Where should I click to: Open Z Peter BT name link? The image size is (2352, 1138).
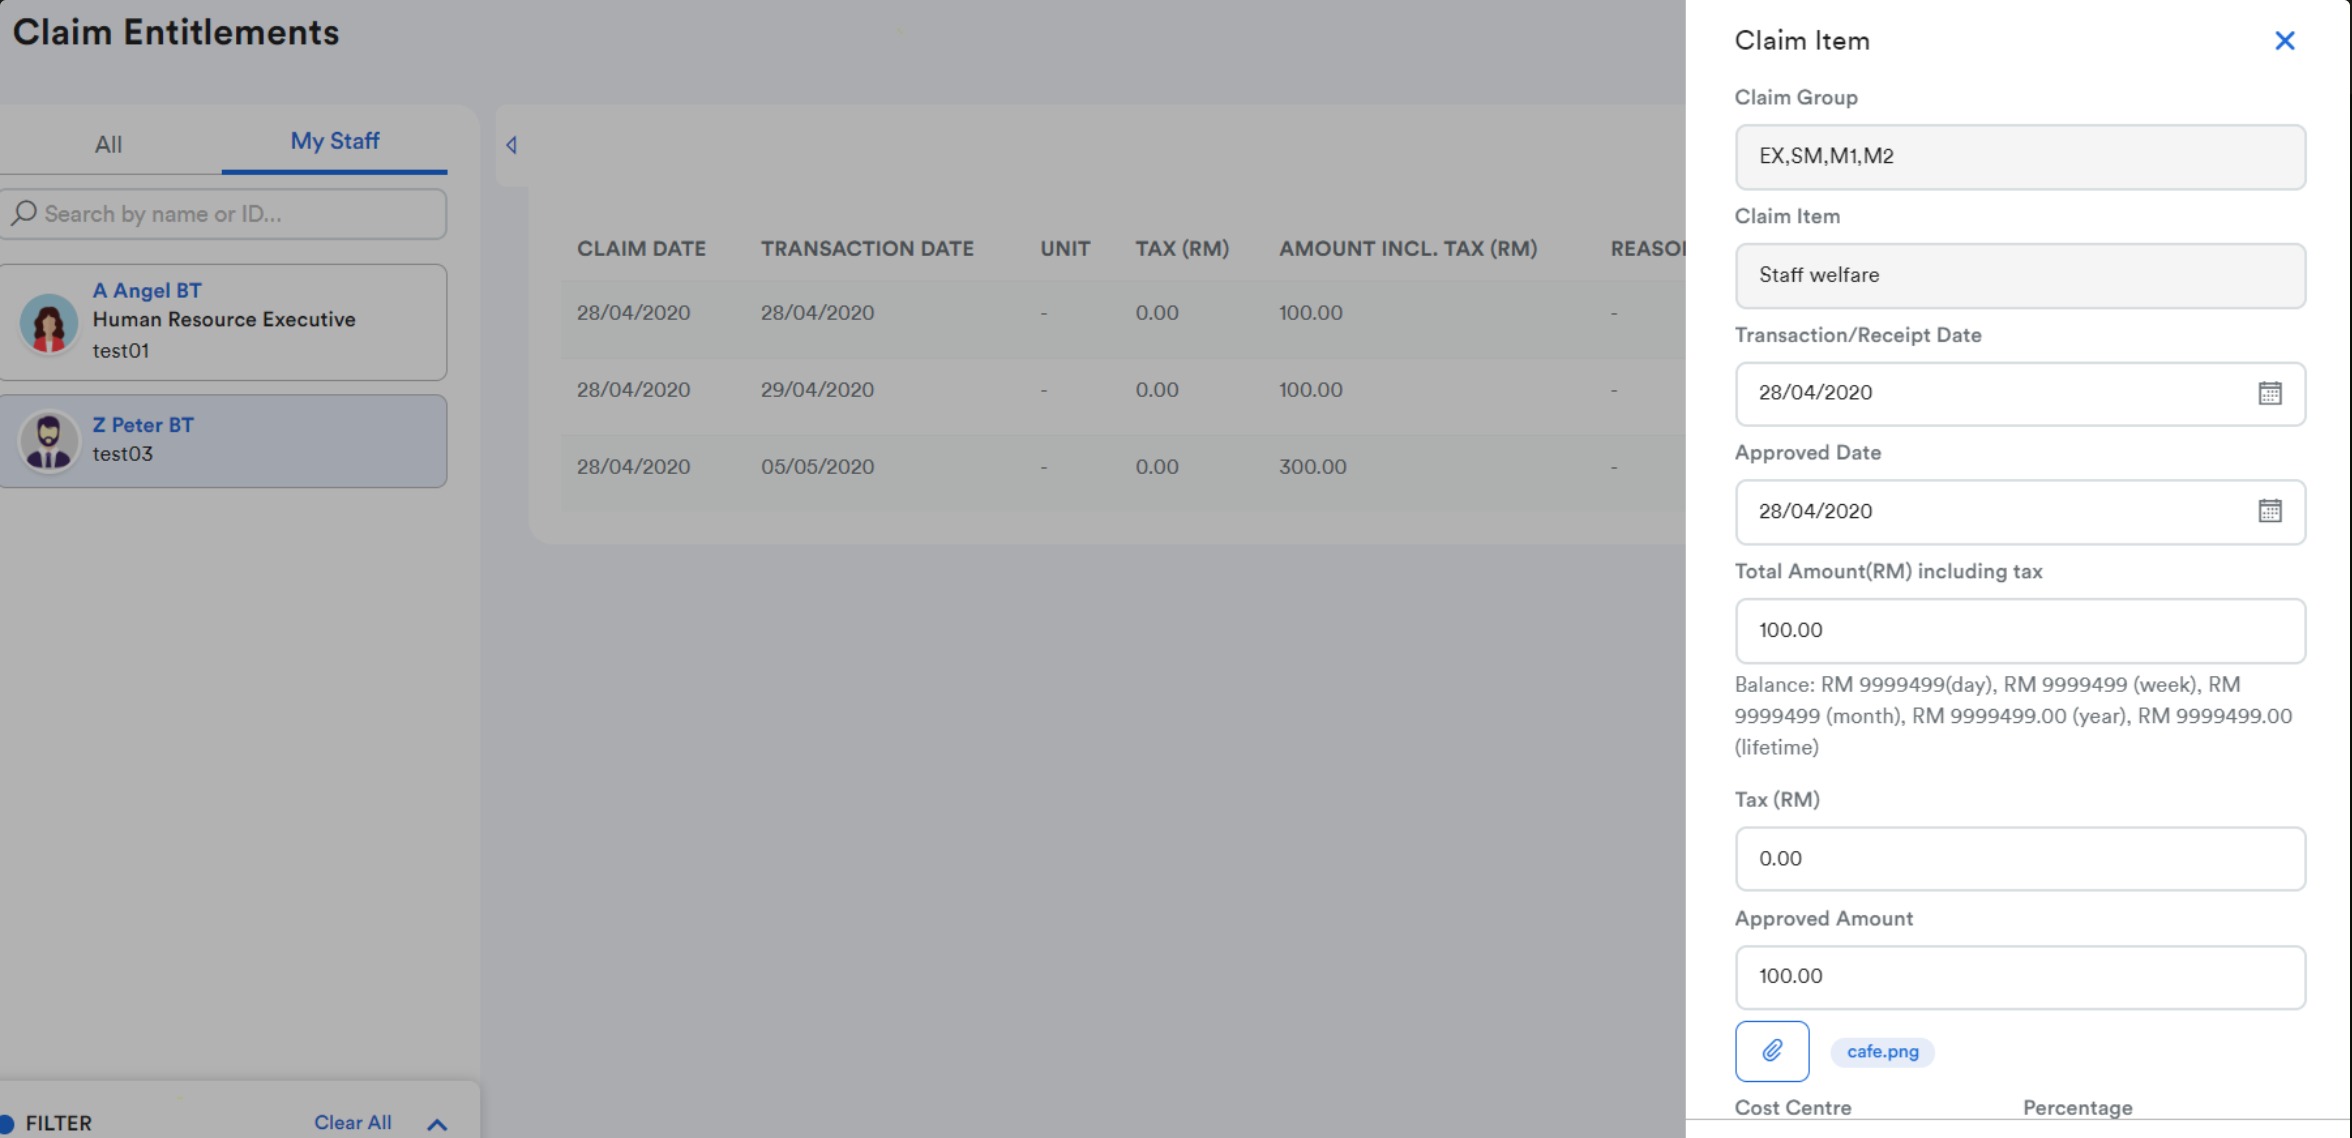[x=143, y=425]
